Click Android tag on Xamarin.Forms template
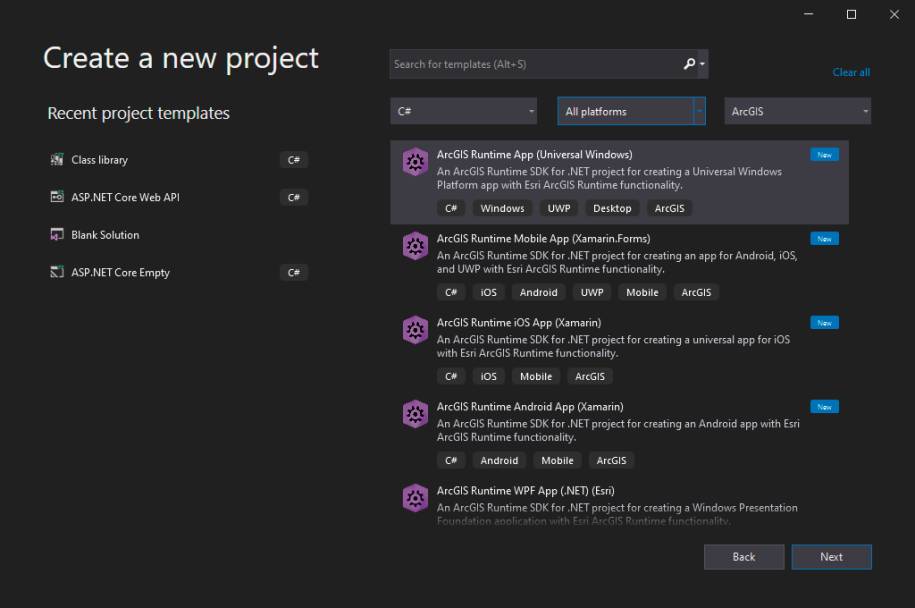915x608 pixels. point(538,292)
